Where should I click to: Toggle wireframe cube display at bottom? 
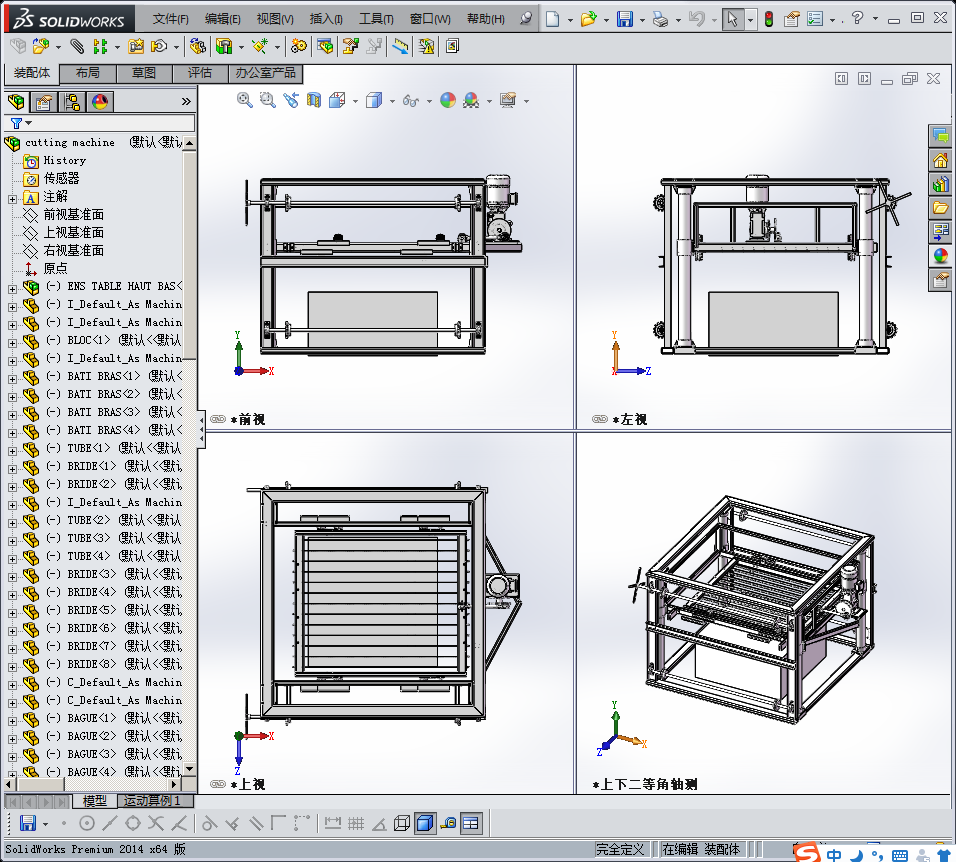(x=402, y=824)
